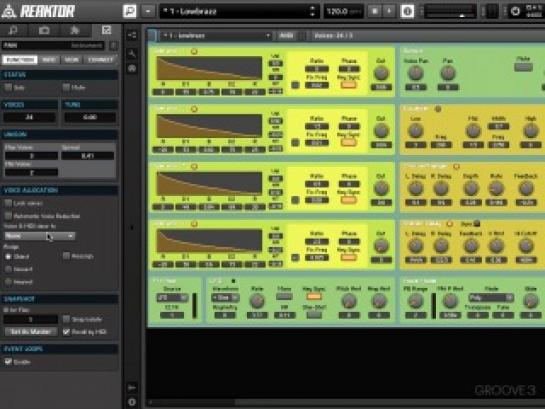The width and height of the screenshot is (545, 409).
Task: Click the minus edit button beside snapshot name
Action: point(148,11)
